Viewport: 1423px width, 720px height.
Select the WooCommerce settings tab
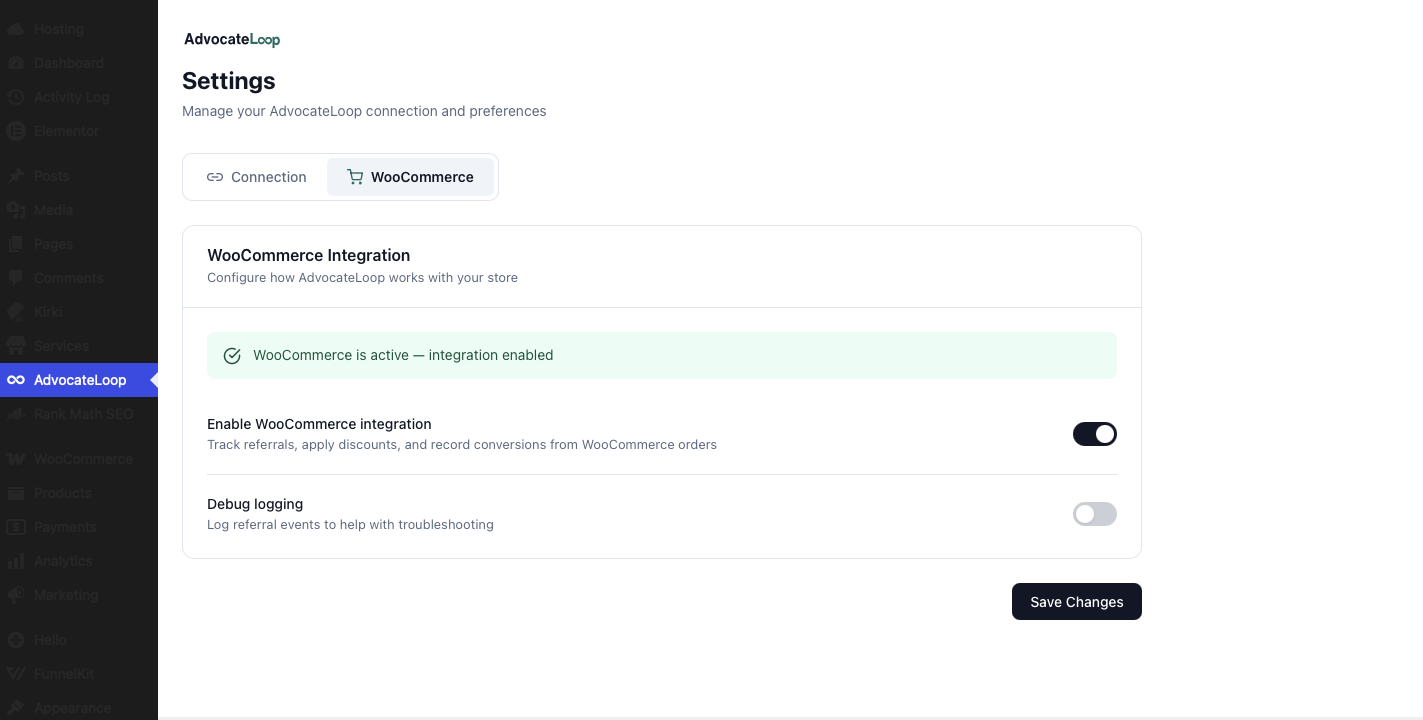tap(410, 177)
